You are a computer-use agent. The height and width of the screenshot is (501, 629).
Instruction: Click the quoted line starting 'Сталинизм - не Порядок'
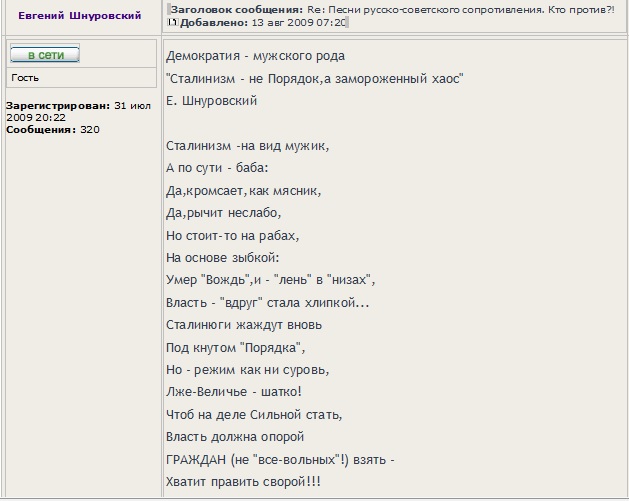(x=315, y=78)
